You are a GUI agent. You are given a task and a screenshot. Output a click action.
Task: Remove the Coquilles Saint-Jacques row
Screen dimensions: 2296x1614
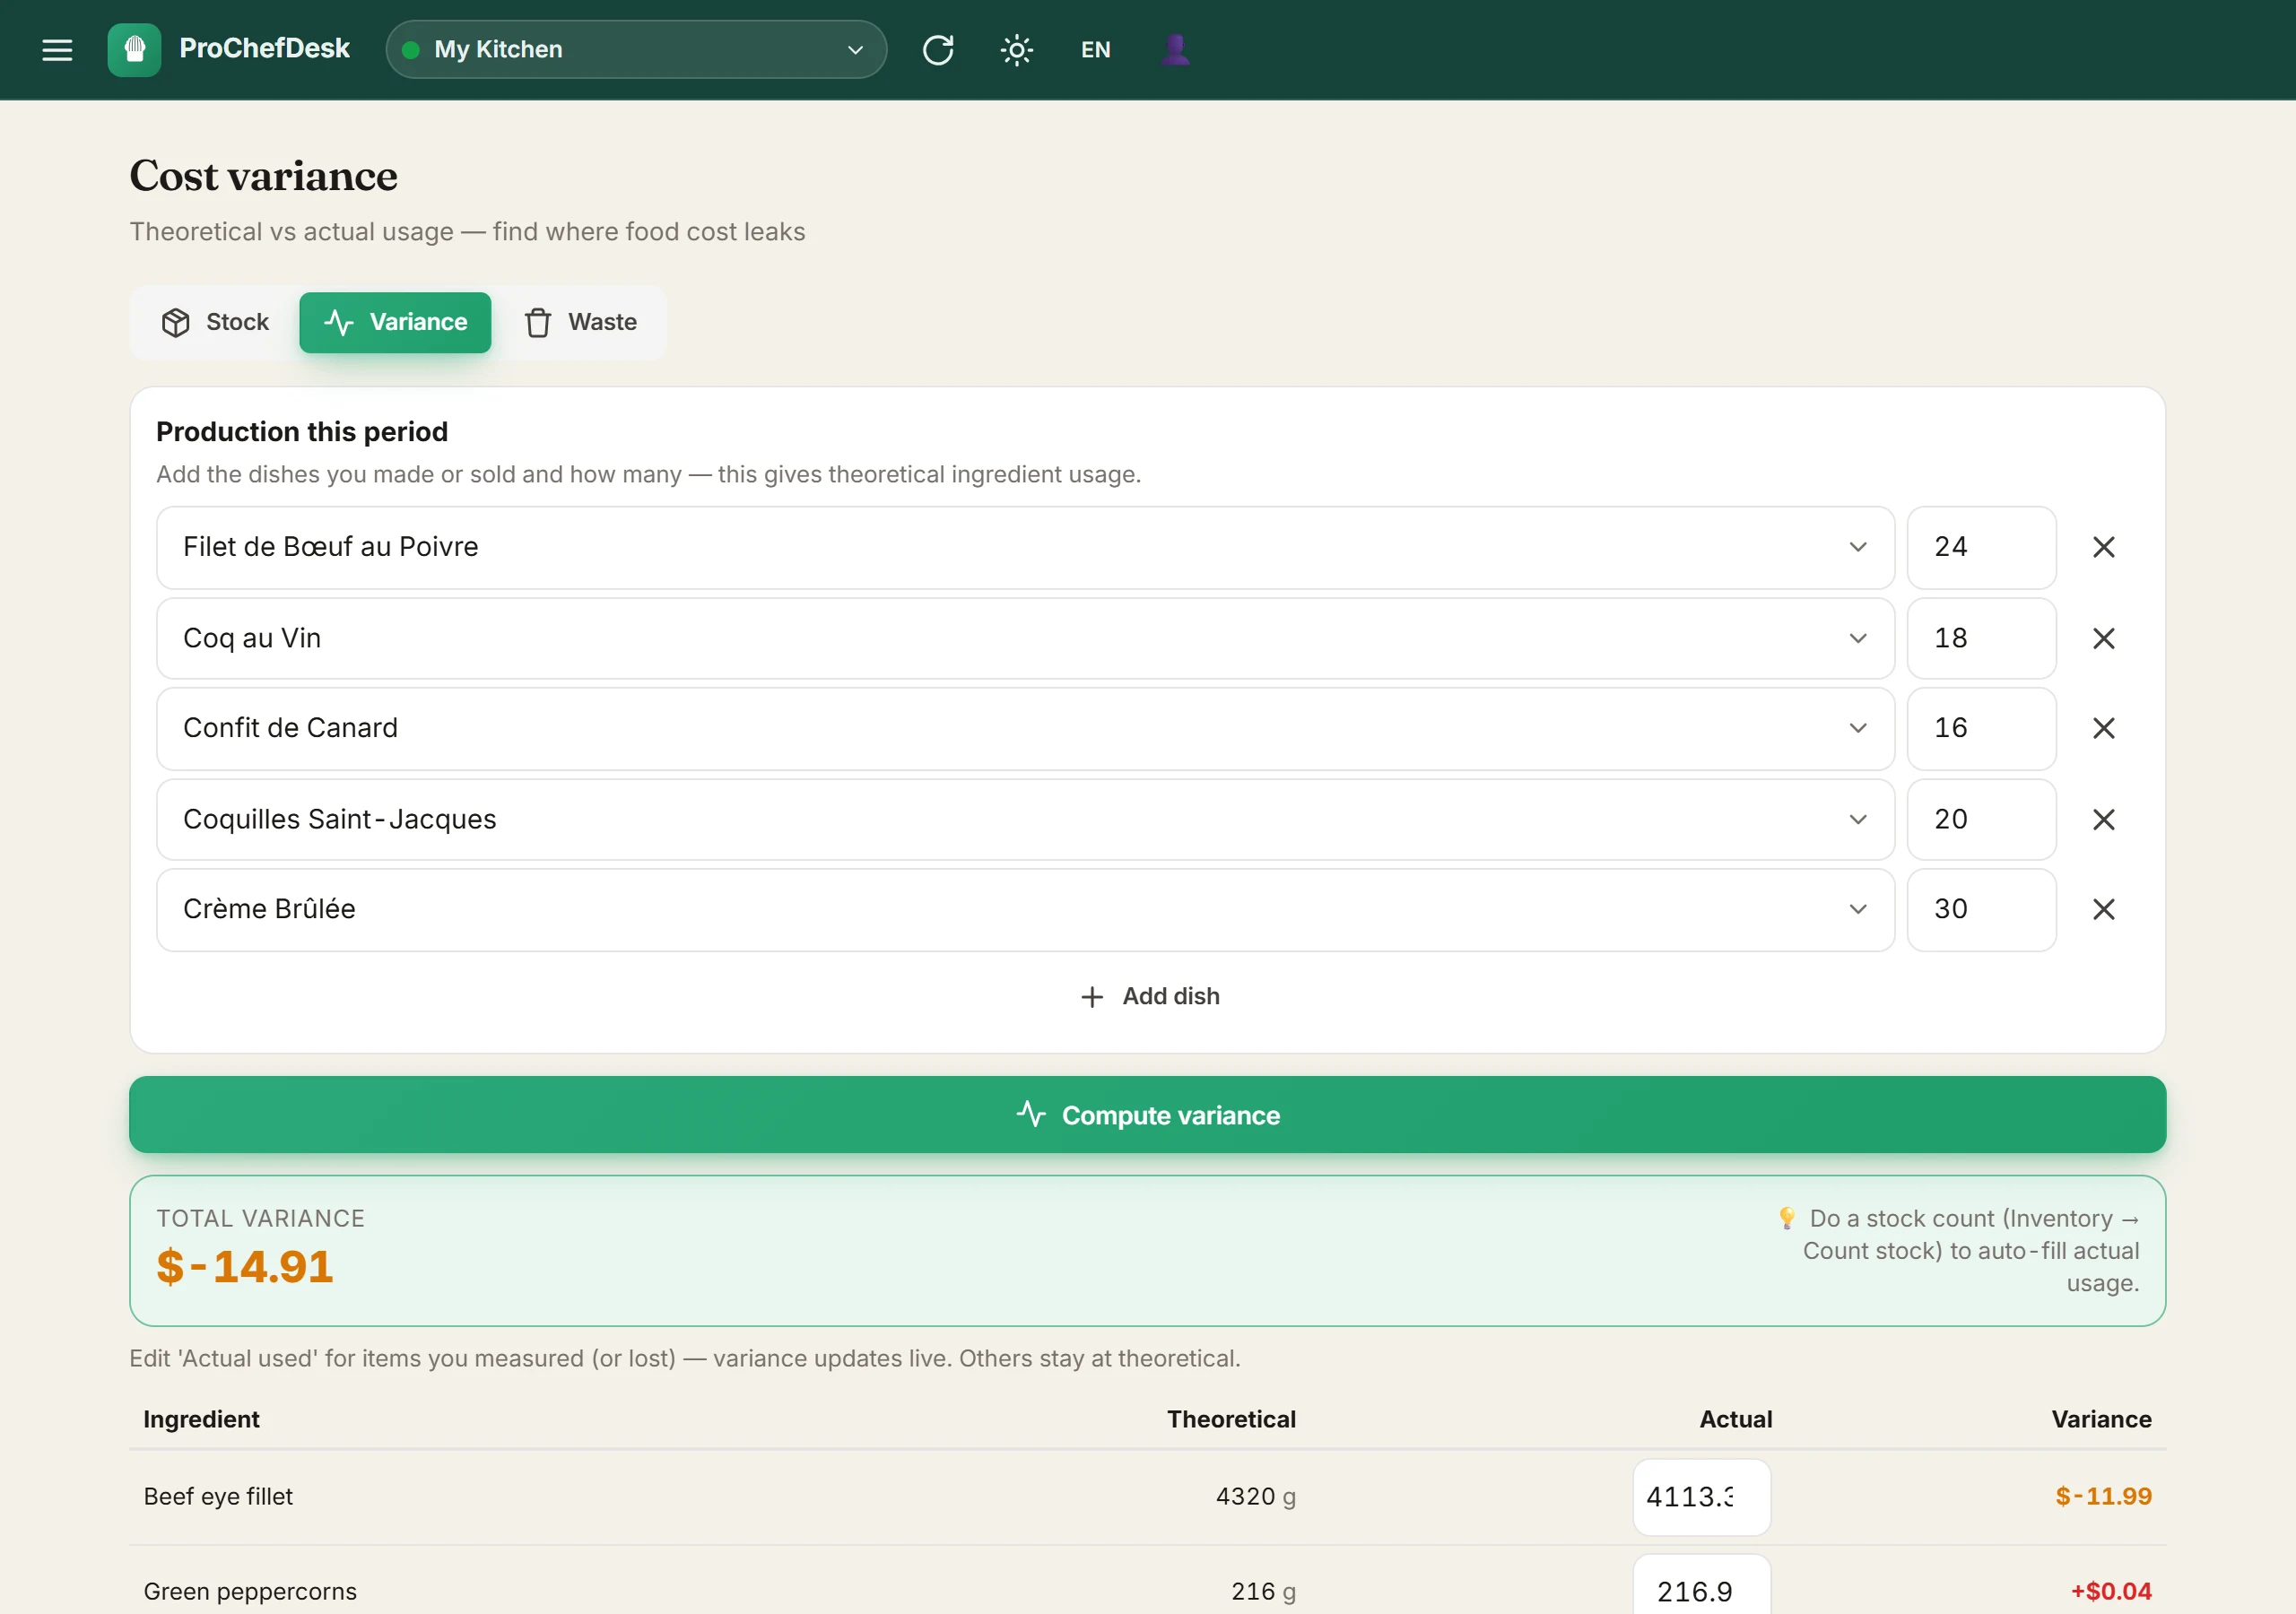click(2103, 819)
